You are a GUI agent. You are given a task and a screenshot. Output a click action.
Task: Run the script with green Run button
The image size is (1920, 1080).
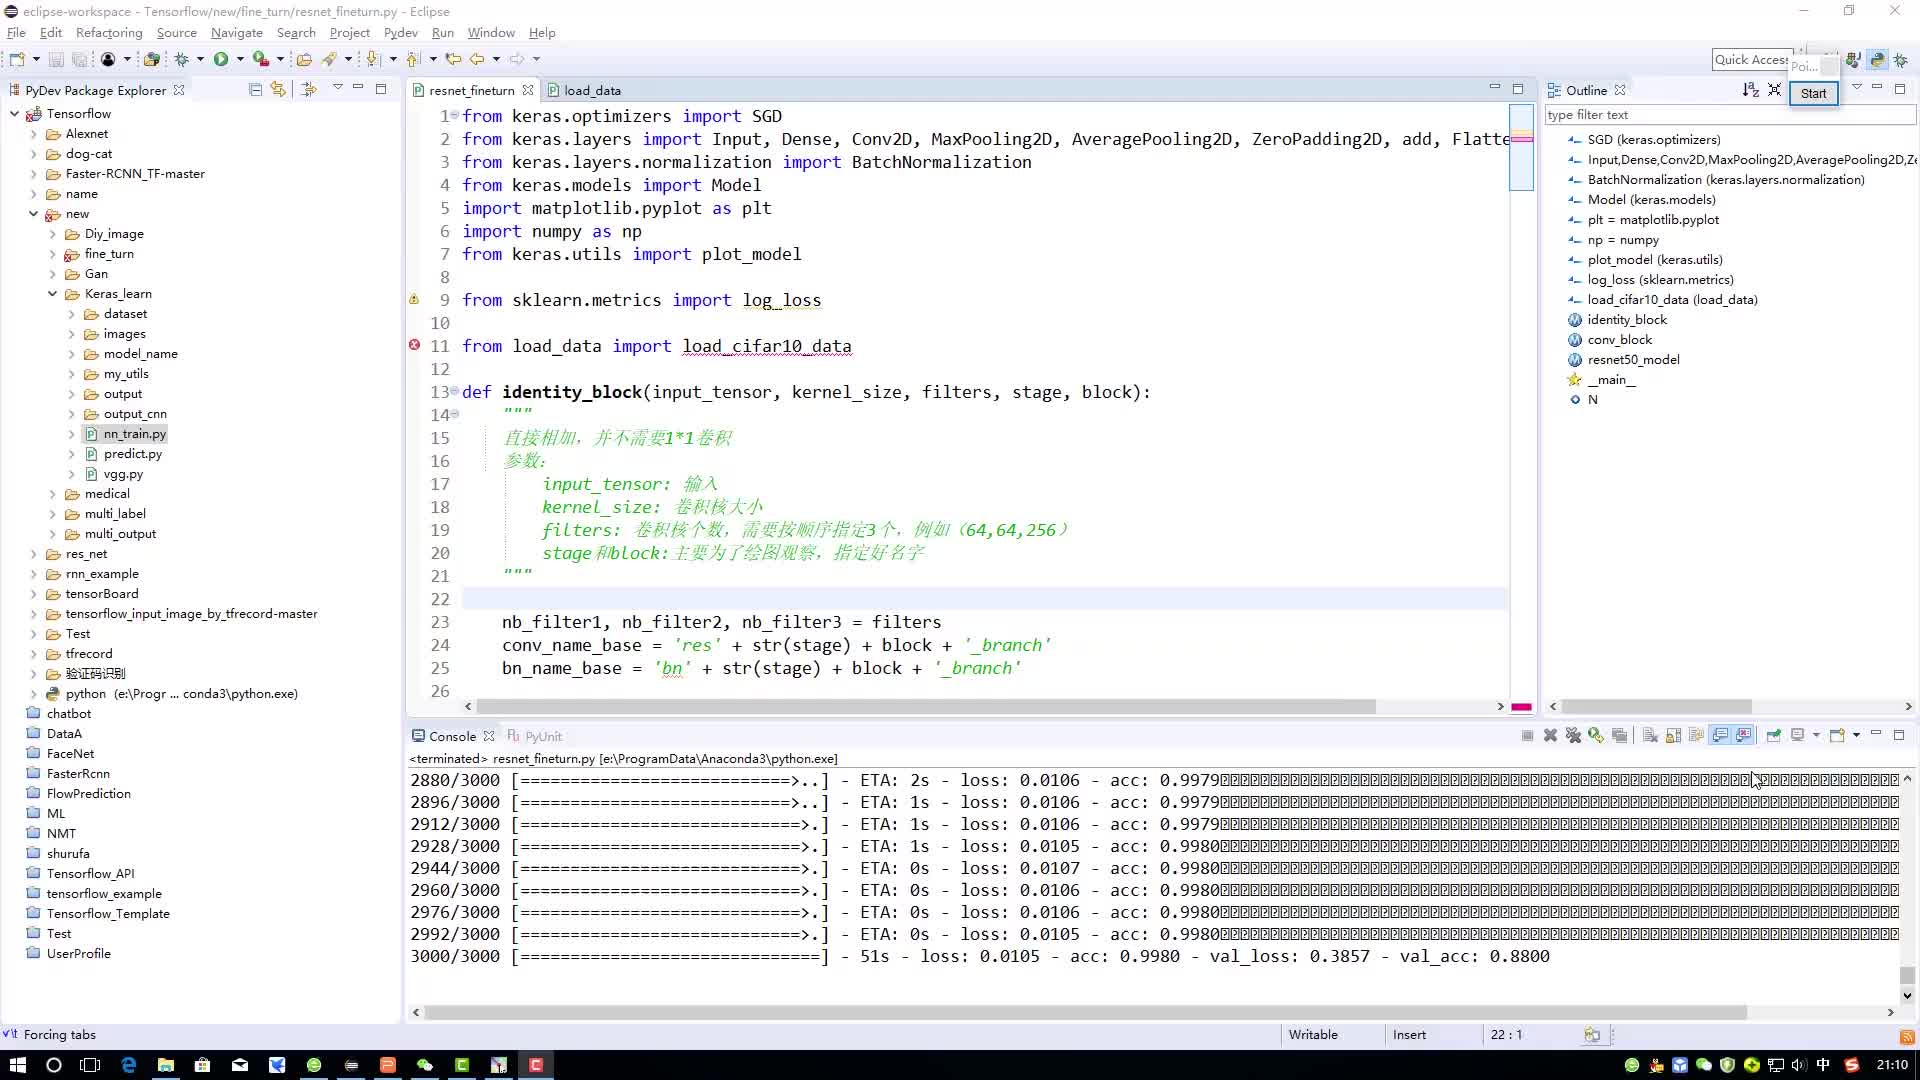coord(221,59)
